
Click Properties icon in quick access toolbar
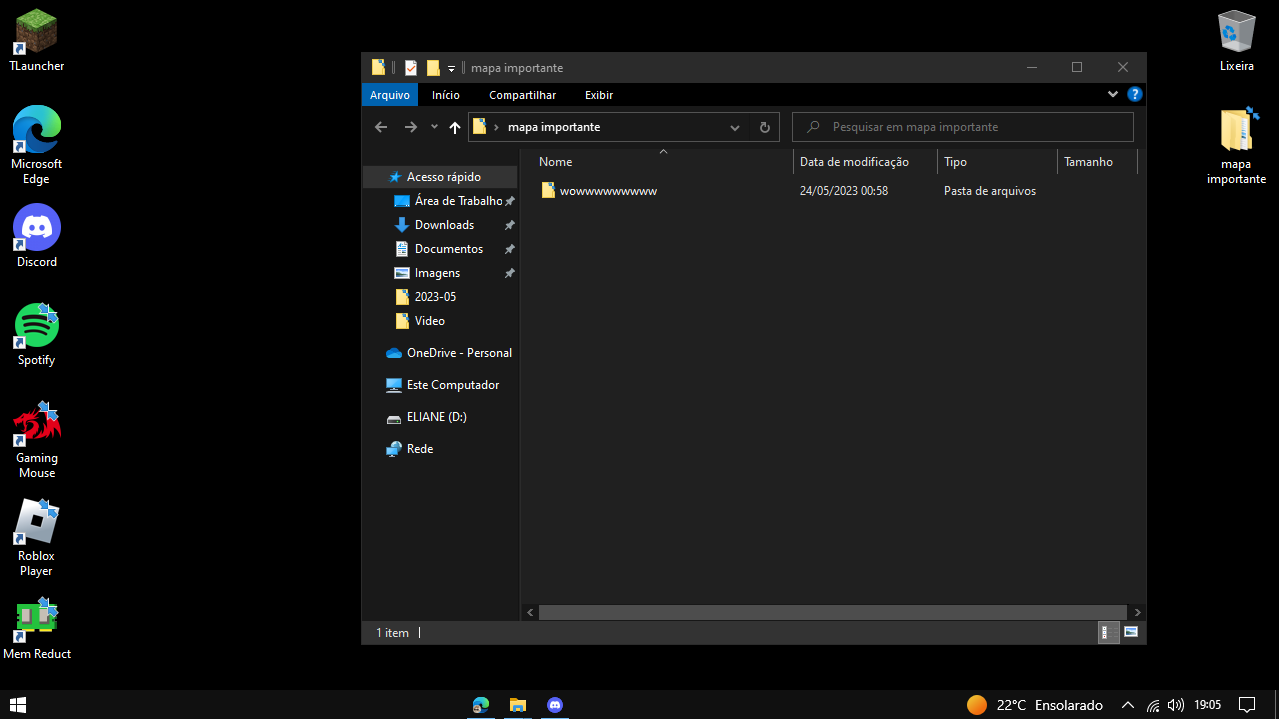411,68
